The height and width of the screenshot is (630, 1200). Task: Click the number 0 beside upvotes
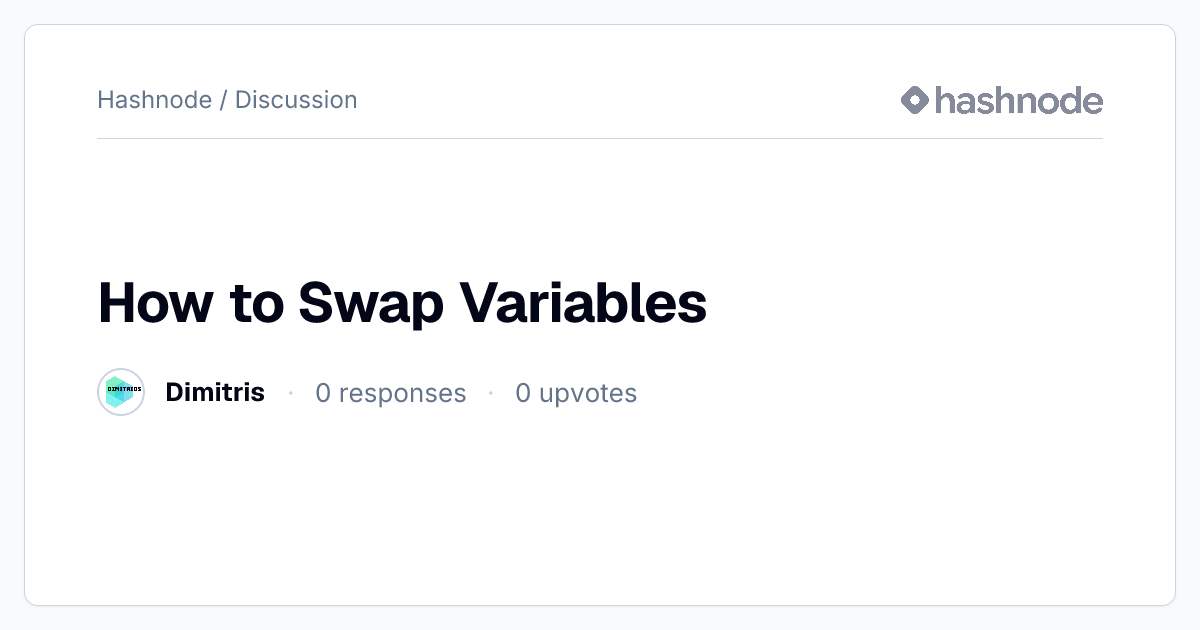[x=523, y=393]
